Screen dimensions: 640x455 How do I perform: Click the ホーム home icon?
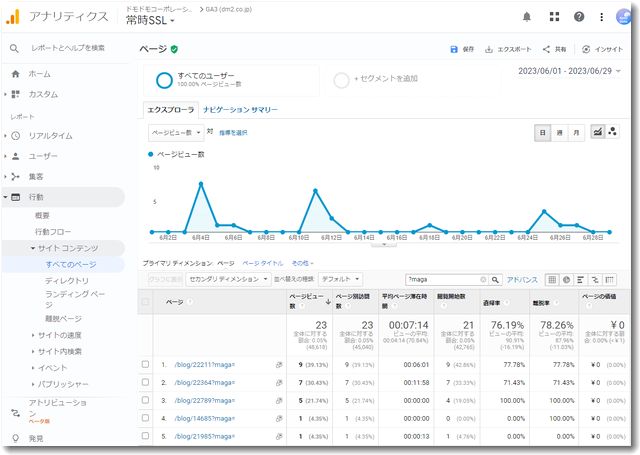point(15,74)
